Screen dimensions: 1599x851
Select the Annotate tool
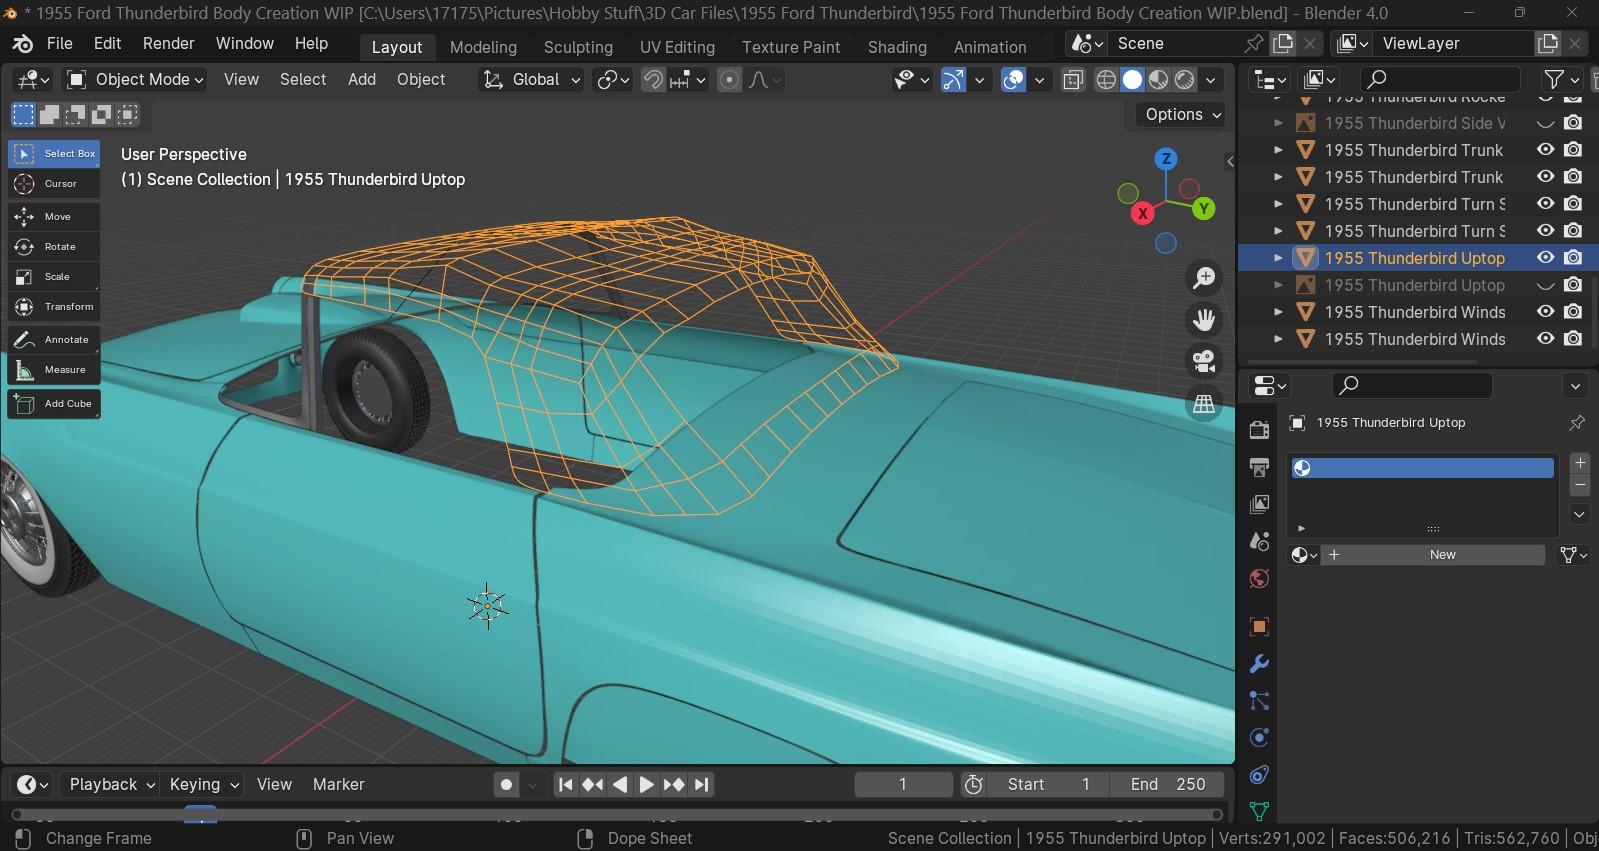54,340
